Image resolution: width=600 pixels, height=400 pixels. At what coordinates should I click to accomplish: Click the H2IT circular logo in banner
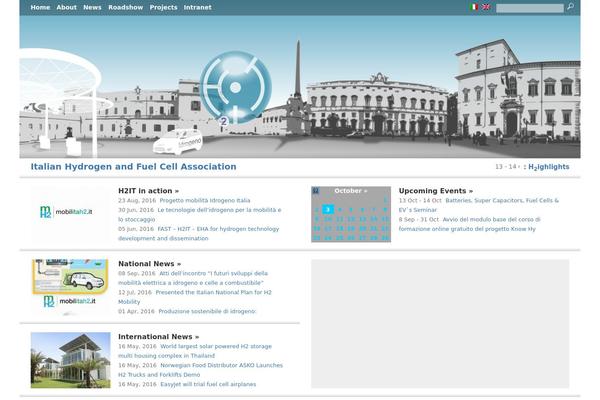click(x=236, y=88)
